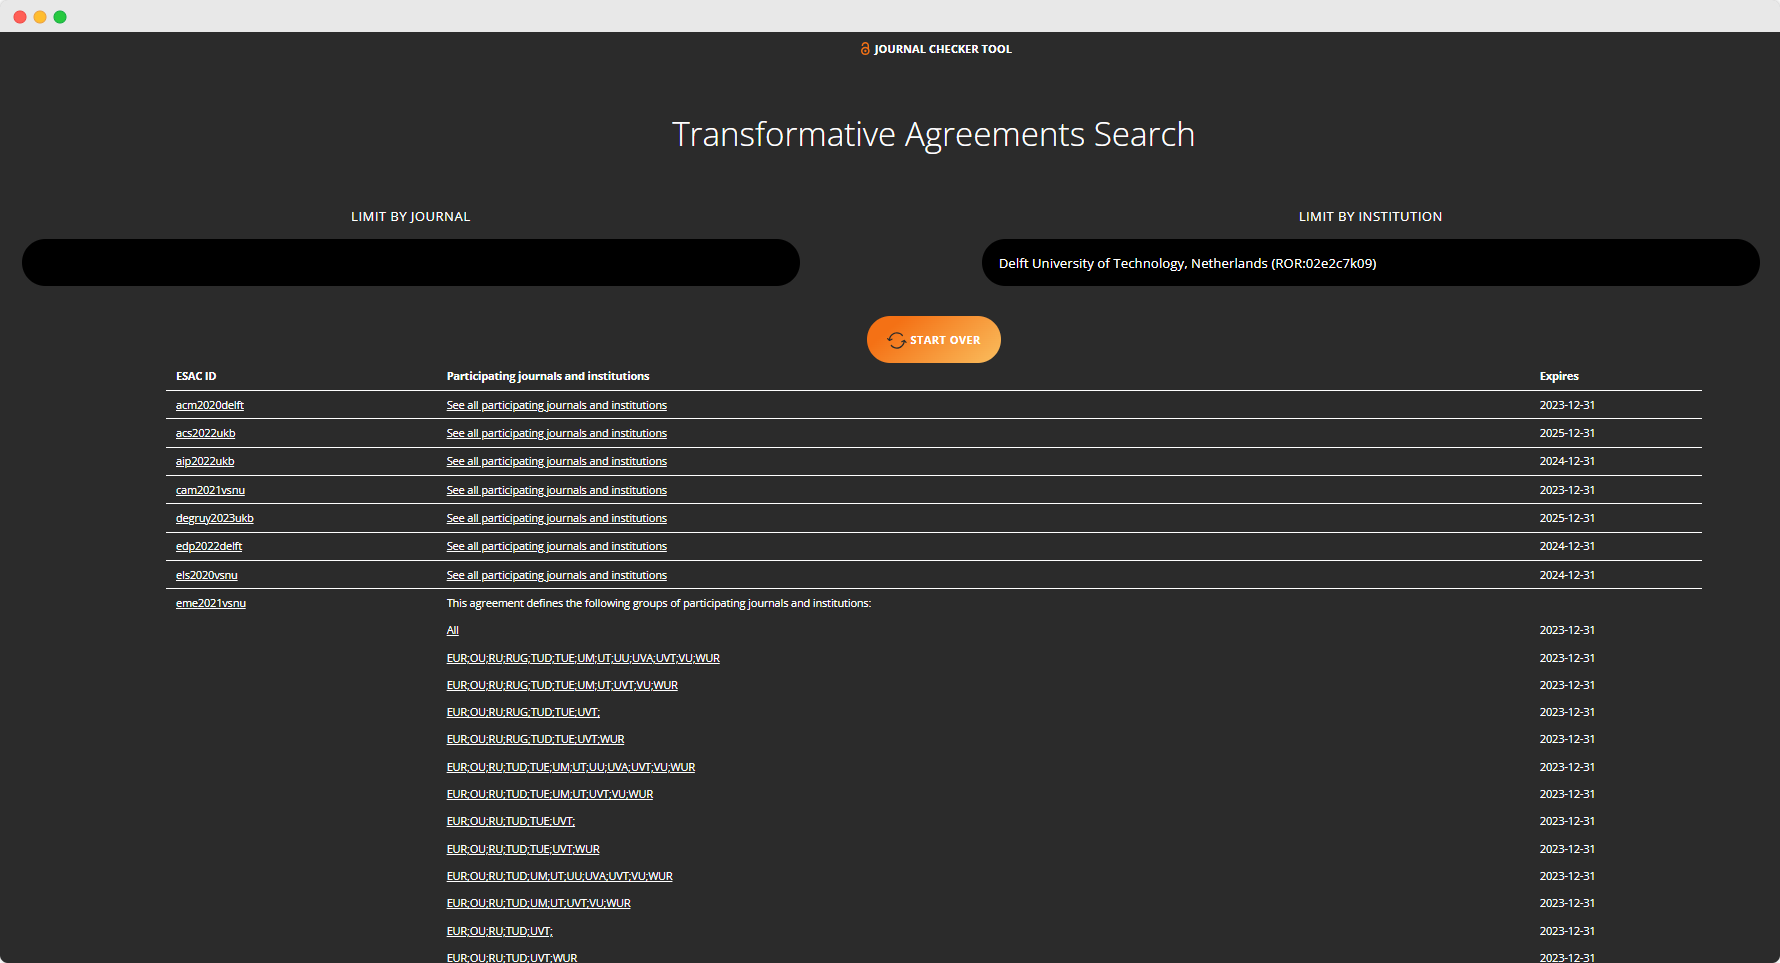This screenshot has height=963, width=1780.
Task: See all participating journals for acs2022ukb
Action: click(x=557, y=433)
